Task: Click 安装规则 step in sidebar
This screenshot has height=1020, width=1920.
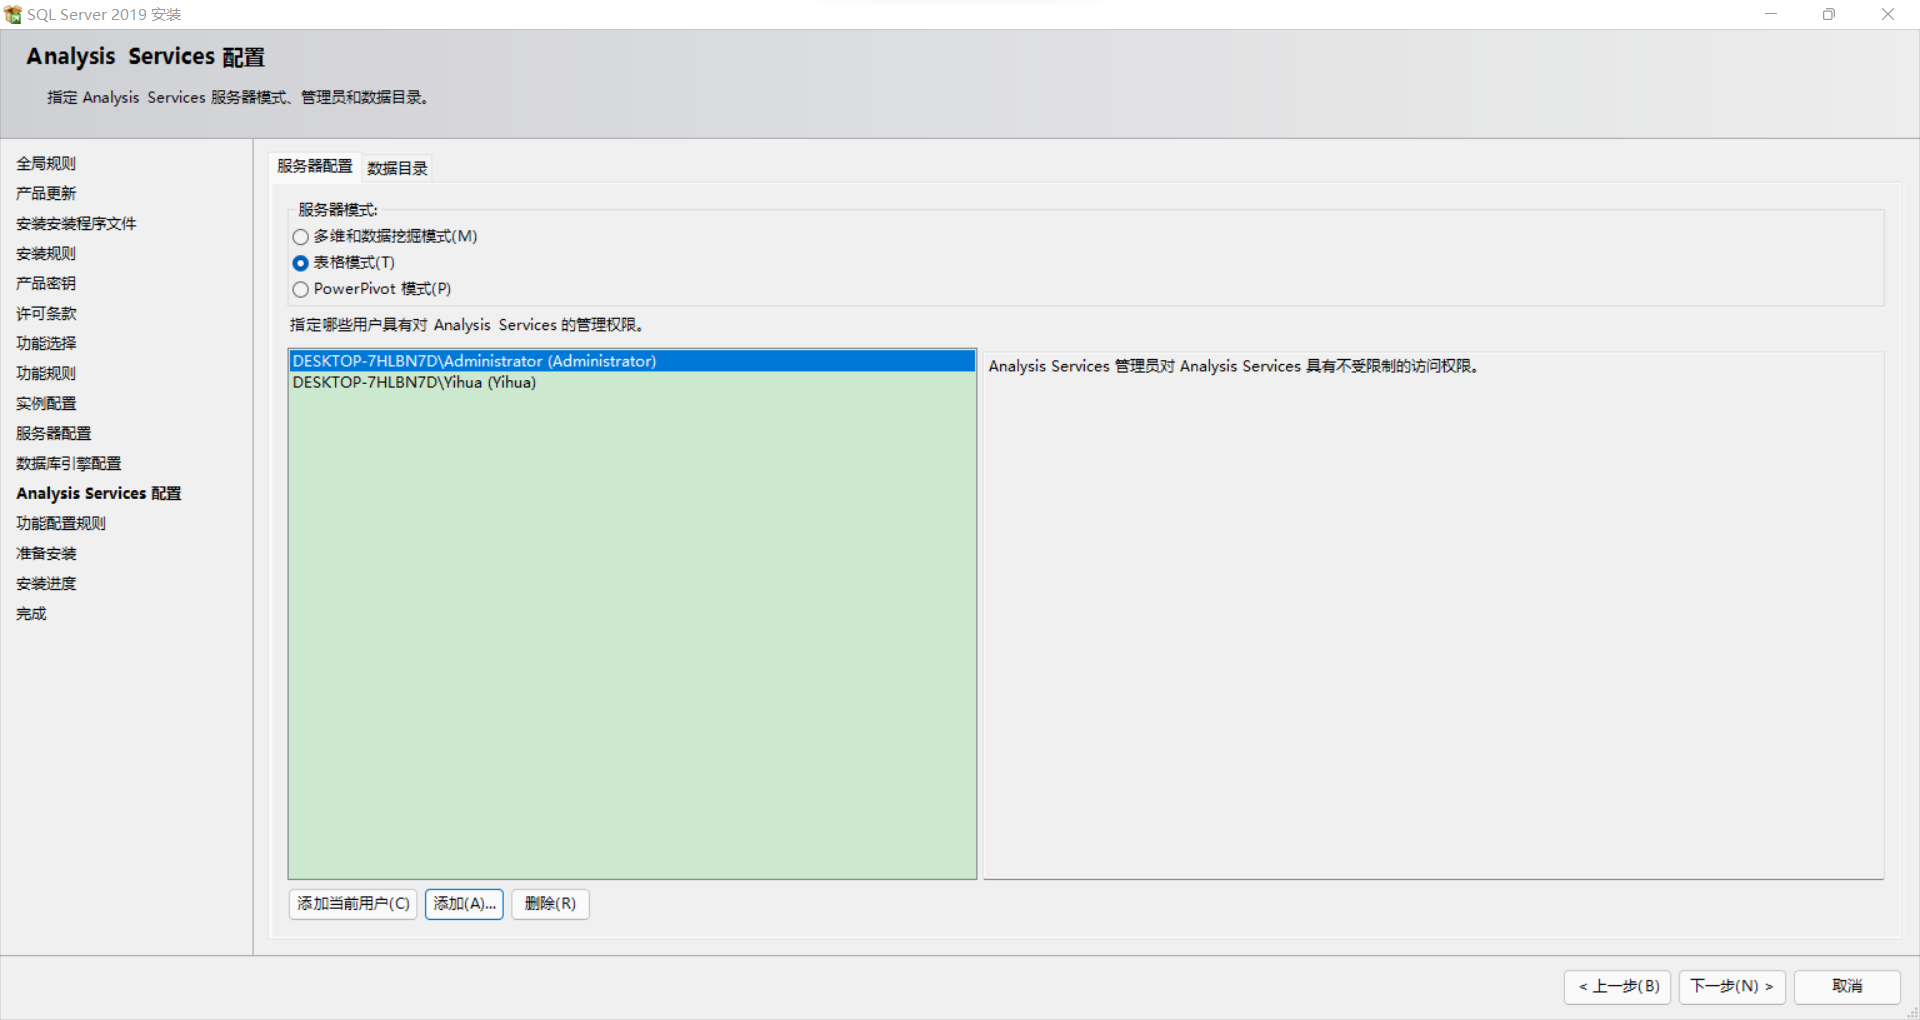Action: (x=46, y=253)
